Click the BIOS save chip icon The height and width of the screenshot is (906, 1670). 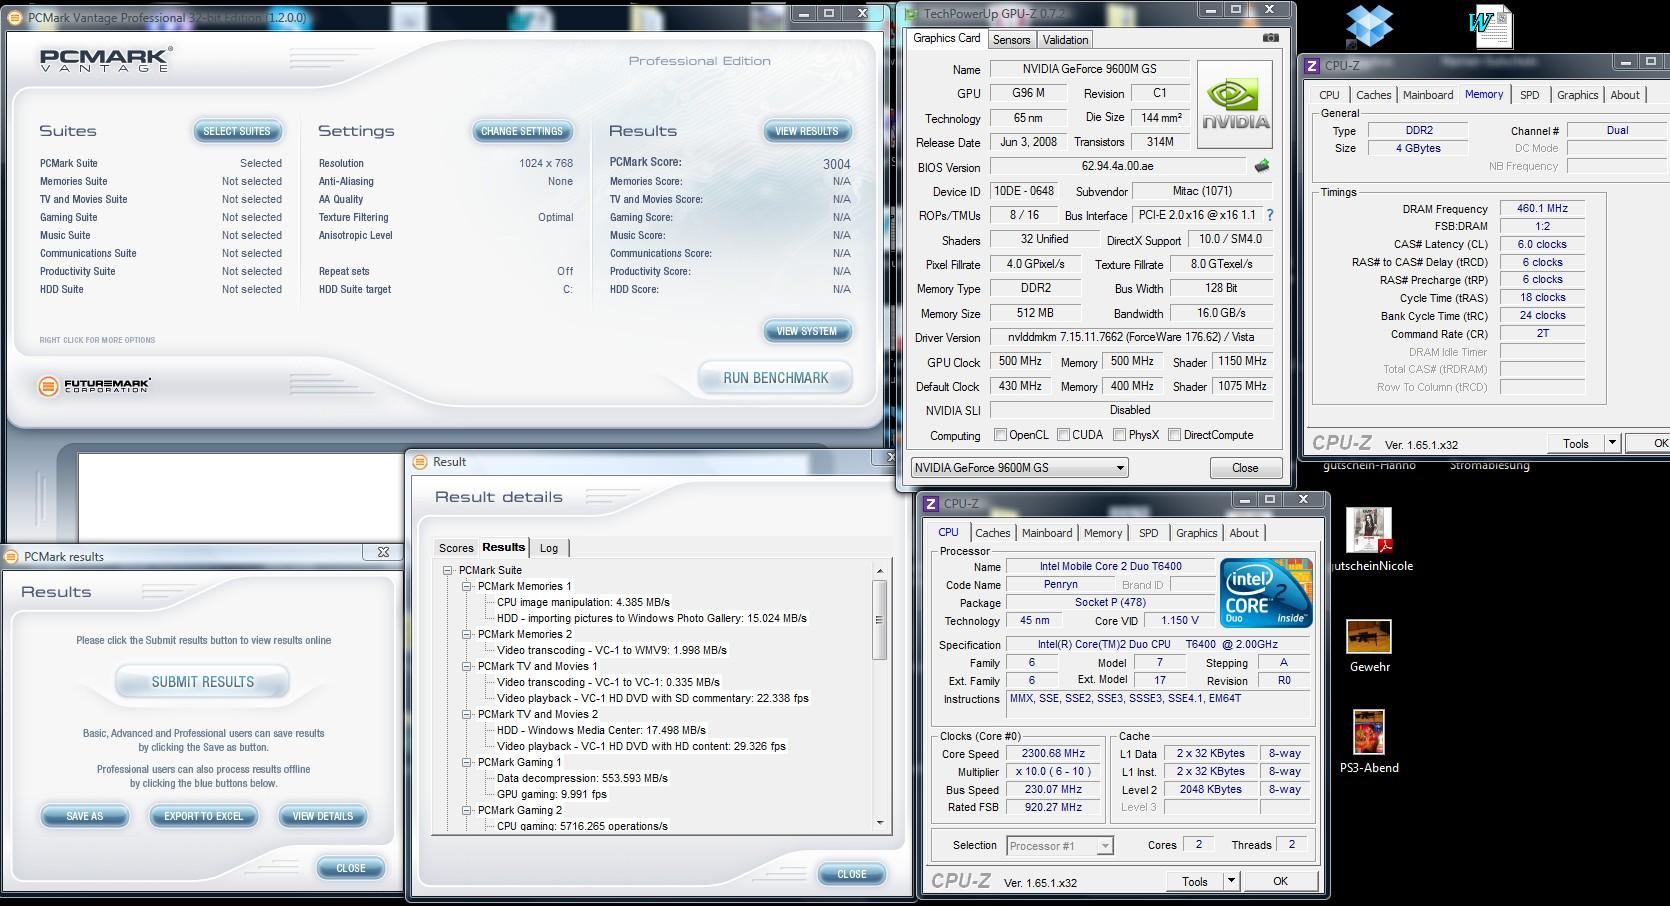click(x=1262, y=166)
